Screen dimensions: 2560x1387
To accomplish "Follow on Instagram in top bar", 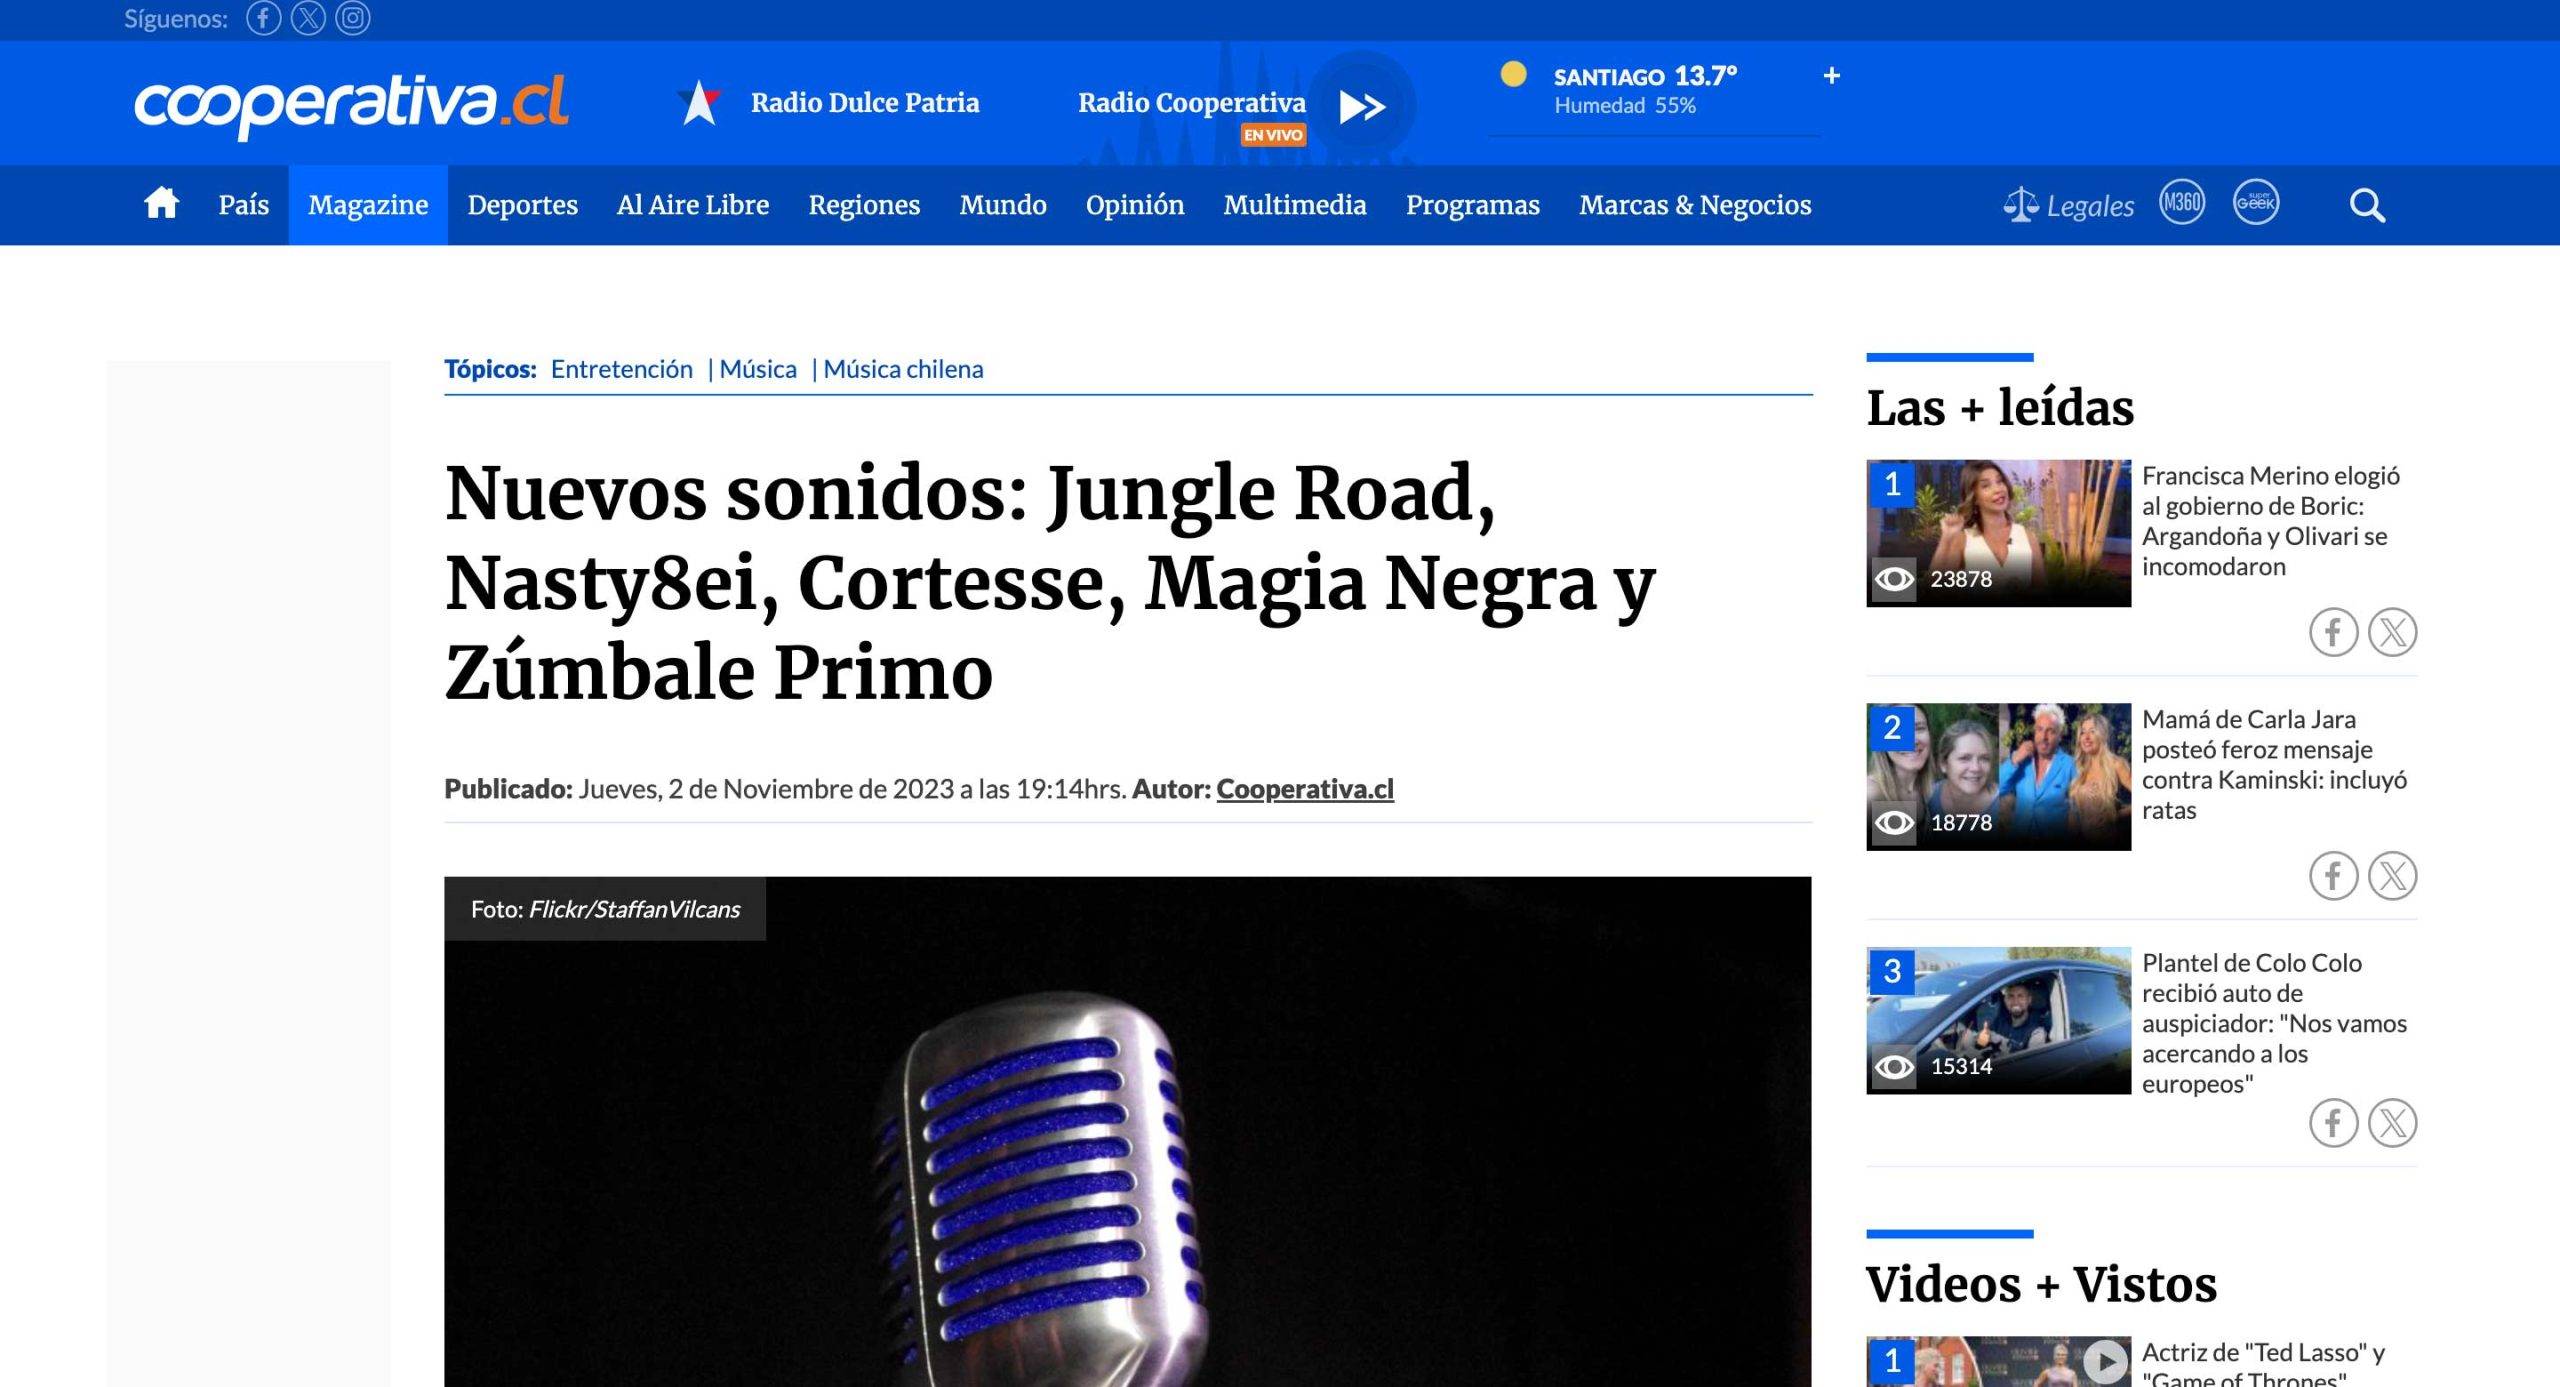I will click(x=352, y=18).
